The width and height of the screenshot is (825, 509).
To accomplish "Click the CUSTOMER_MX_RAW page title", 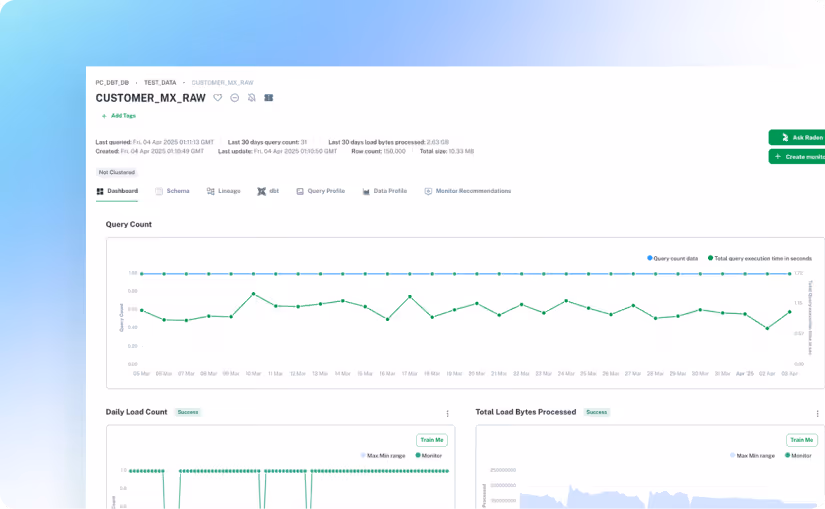I will click(x=150, y=98).
